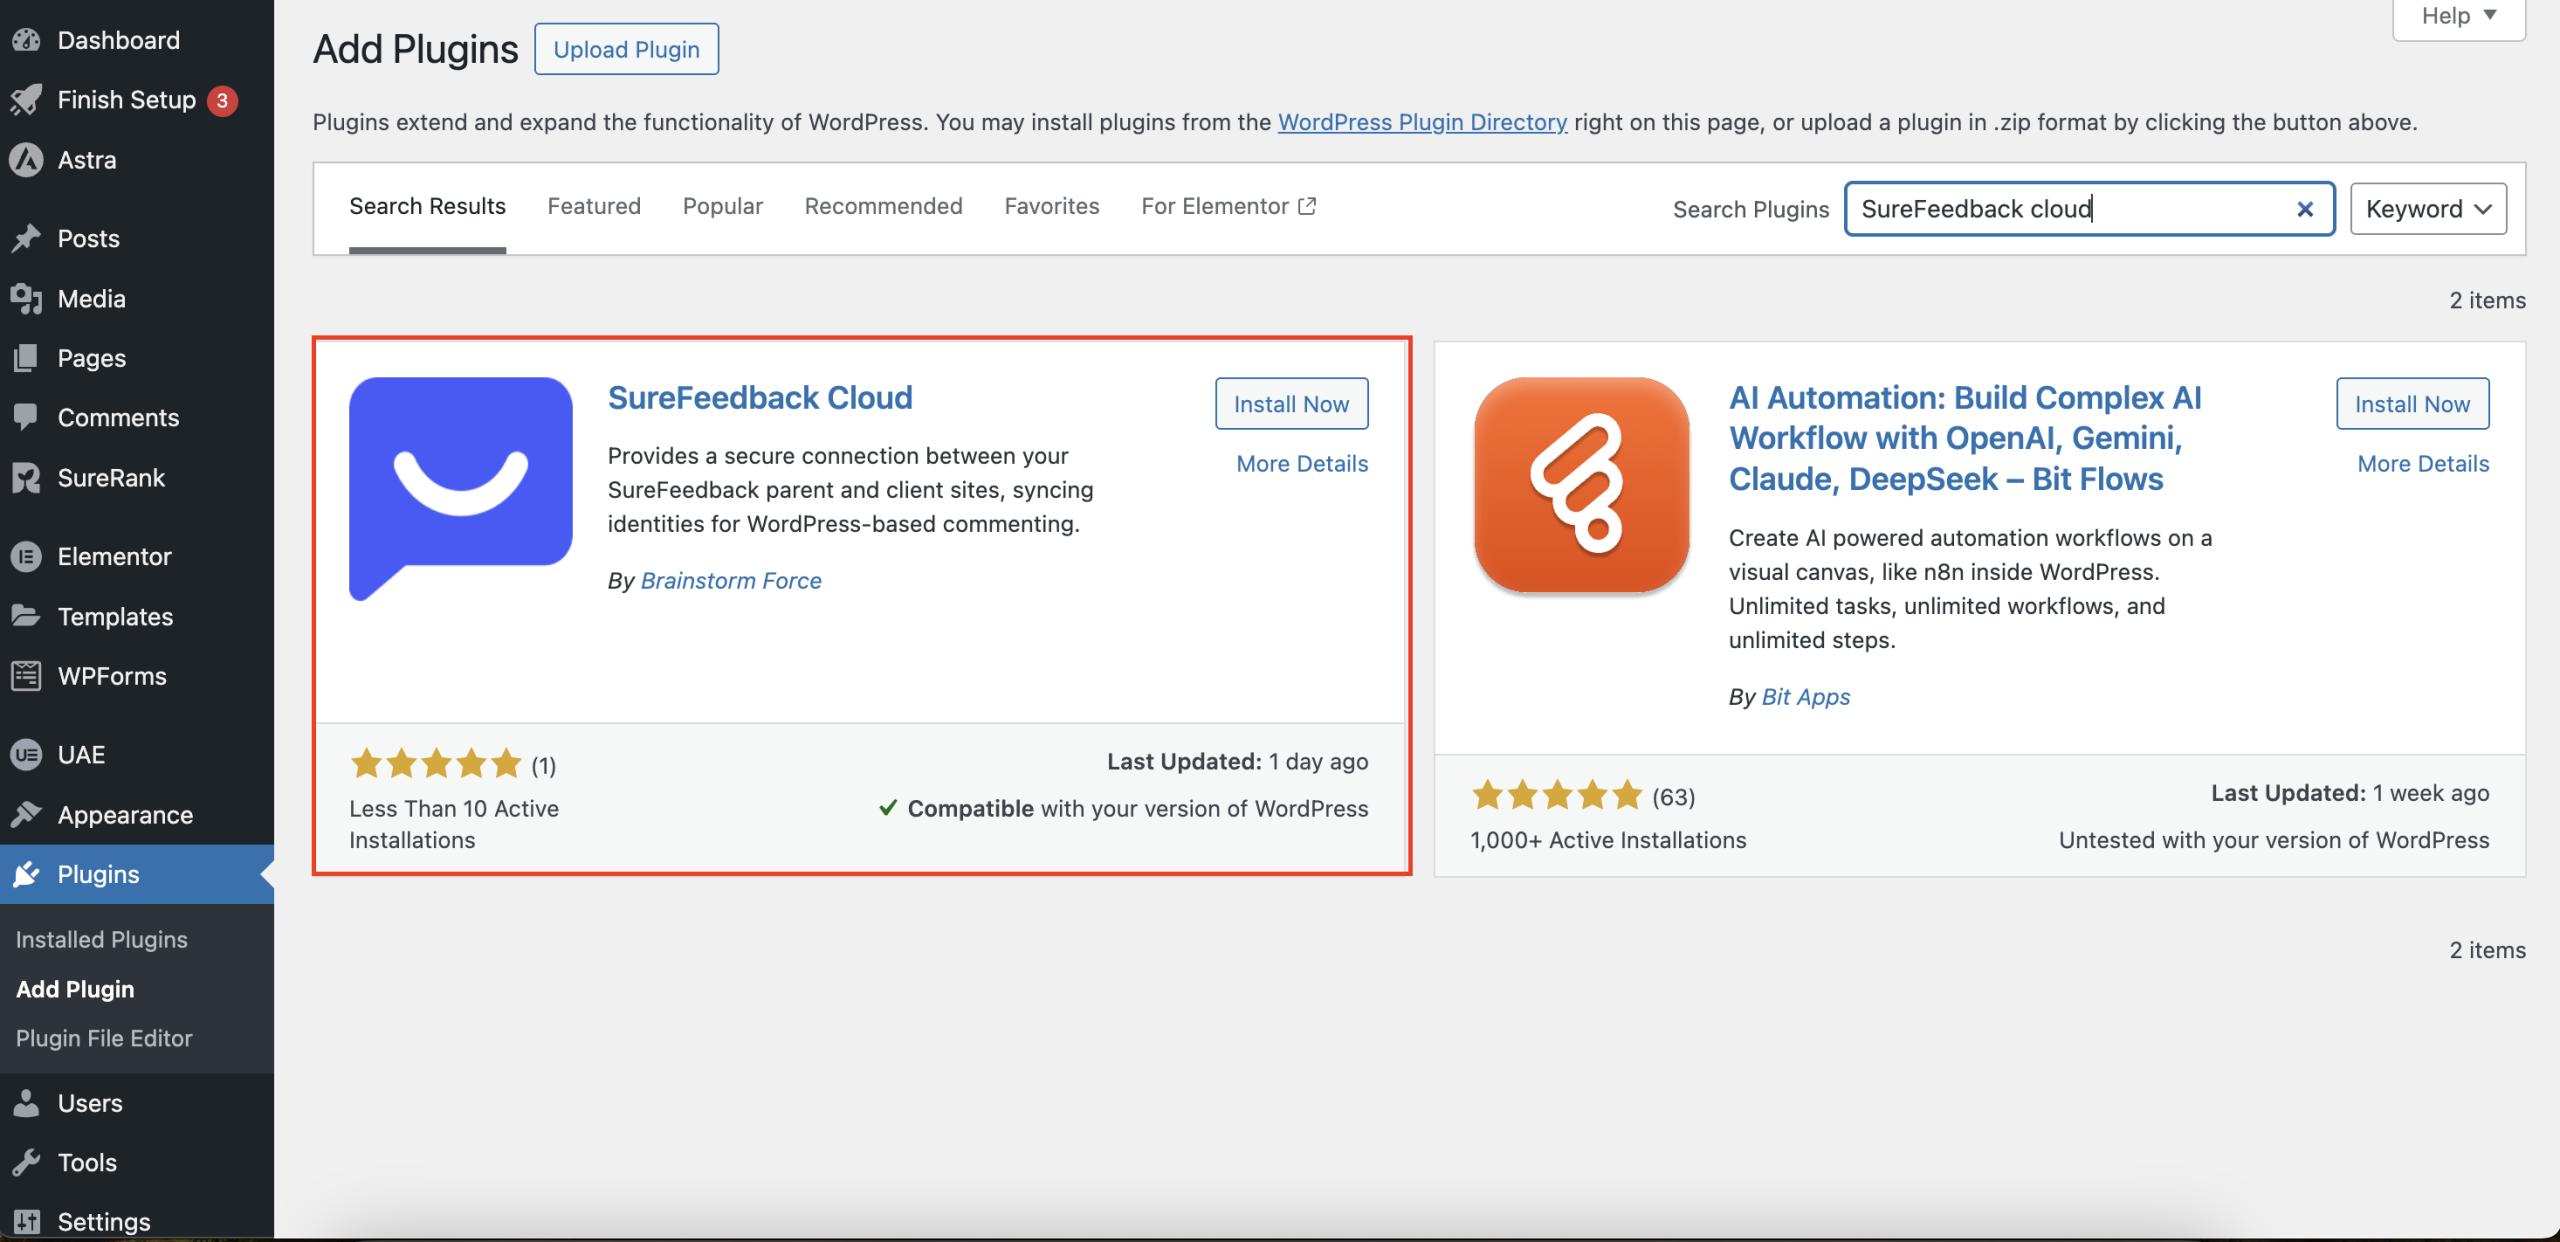The width and height of the screenshot is (2560, 1242).
Task: Open Installed Plugins submenu item
Action: (x=102, y=939)
